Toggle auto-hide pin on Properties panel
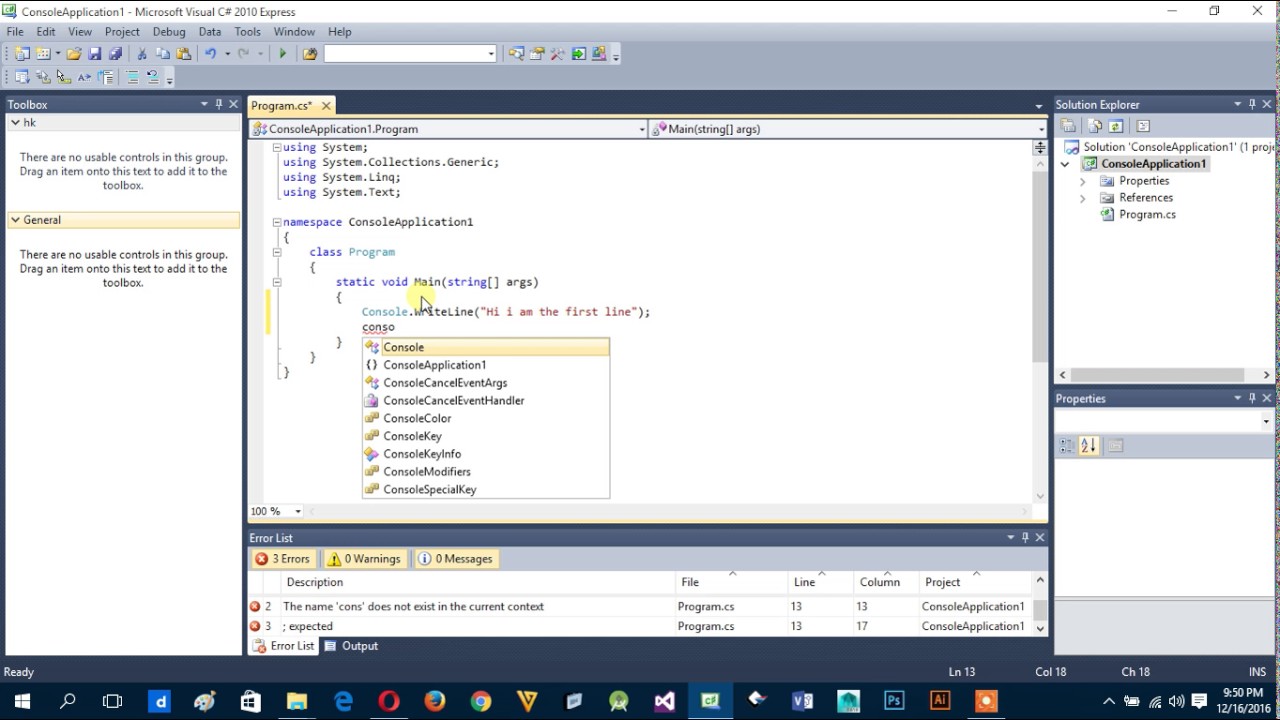The width and height of the screenshot is (1280, 720). [1252, 398]
